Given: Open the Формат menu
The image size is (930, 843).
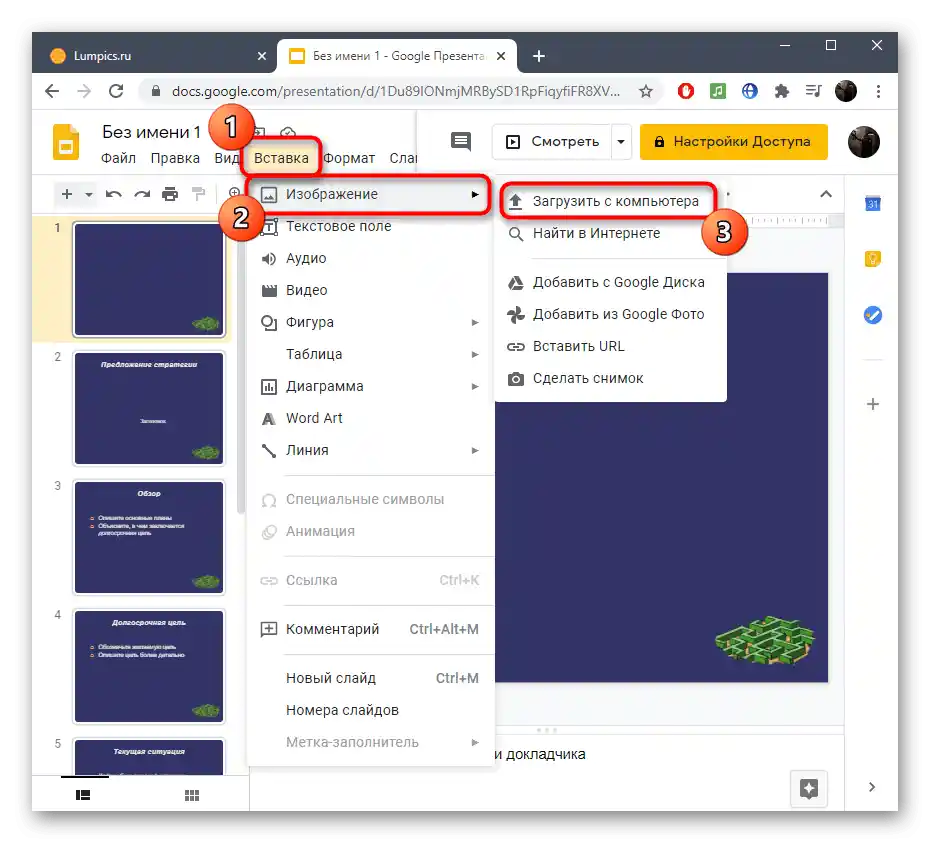Looking at the screenshot, I should click(349, 158).
